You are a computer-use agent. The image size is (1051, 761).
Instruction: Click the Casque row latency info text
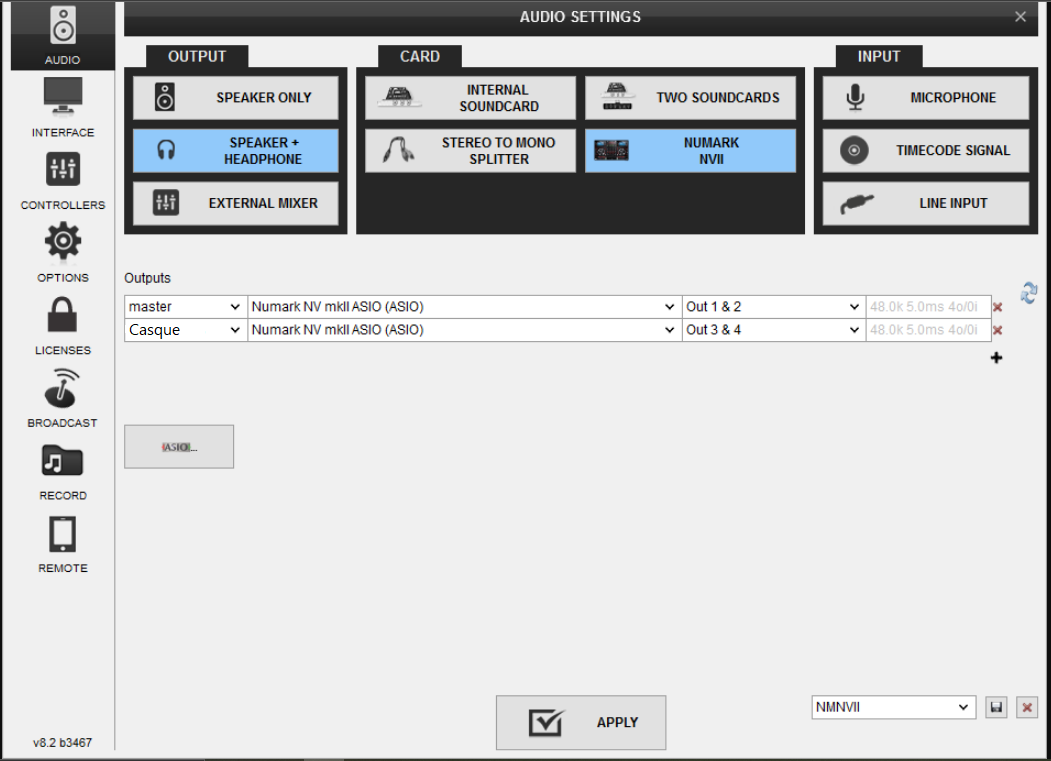pyautogui.click(x=924, y=330)
